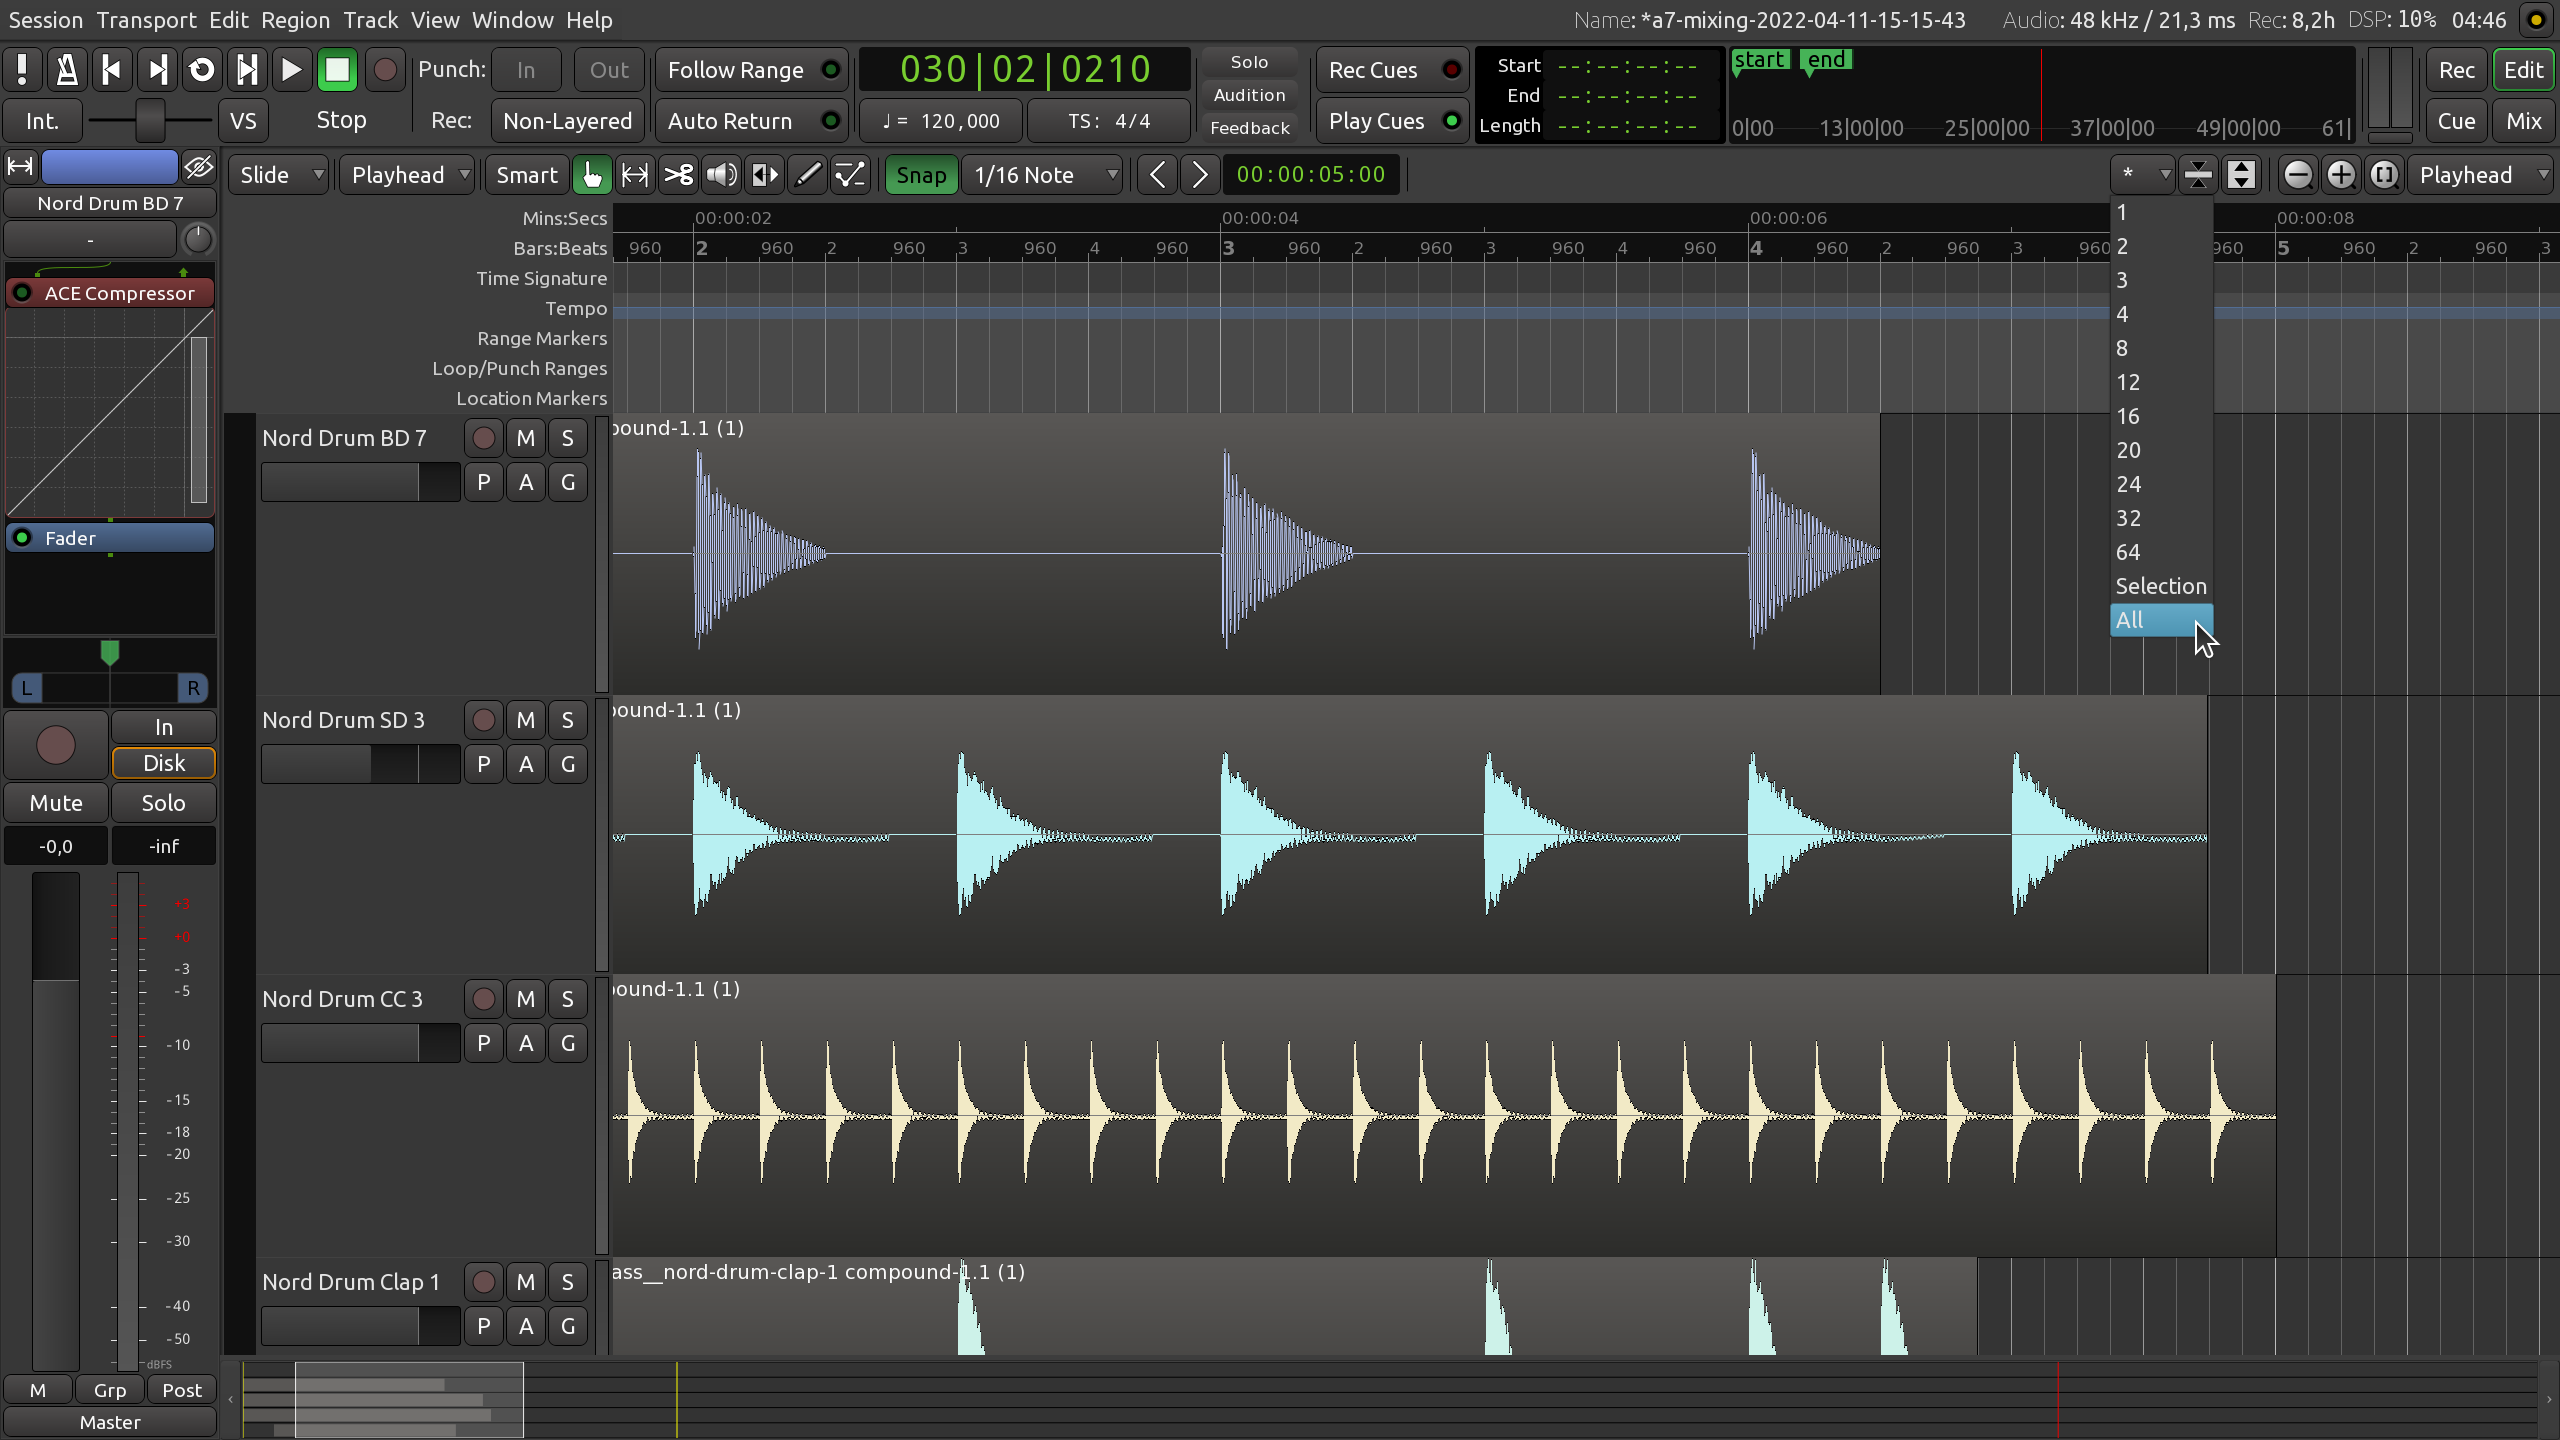Choose 16 in track count list
2560x1440 pixels.
click(2161, 416)
